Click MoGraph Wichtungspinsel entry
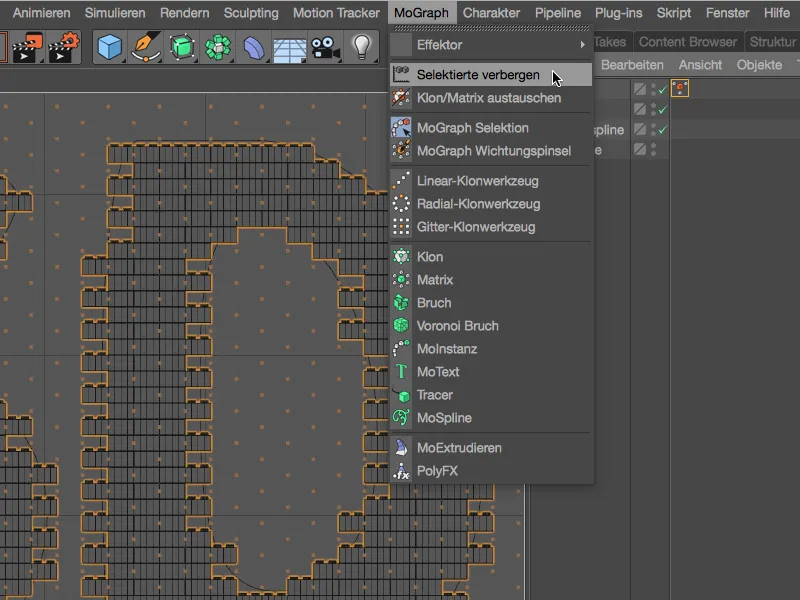 494,151
